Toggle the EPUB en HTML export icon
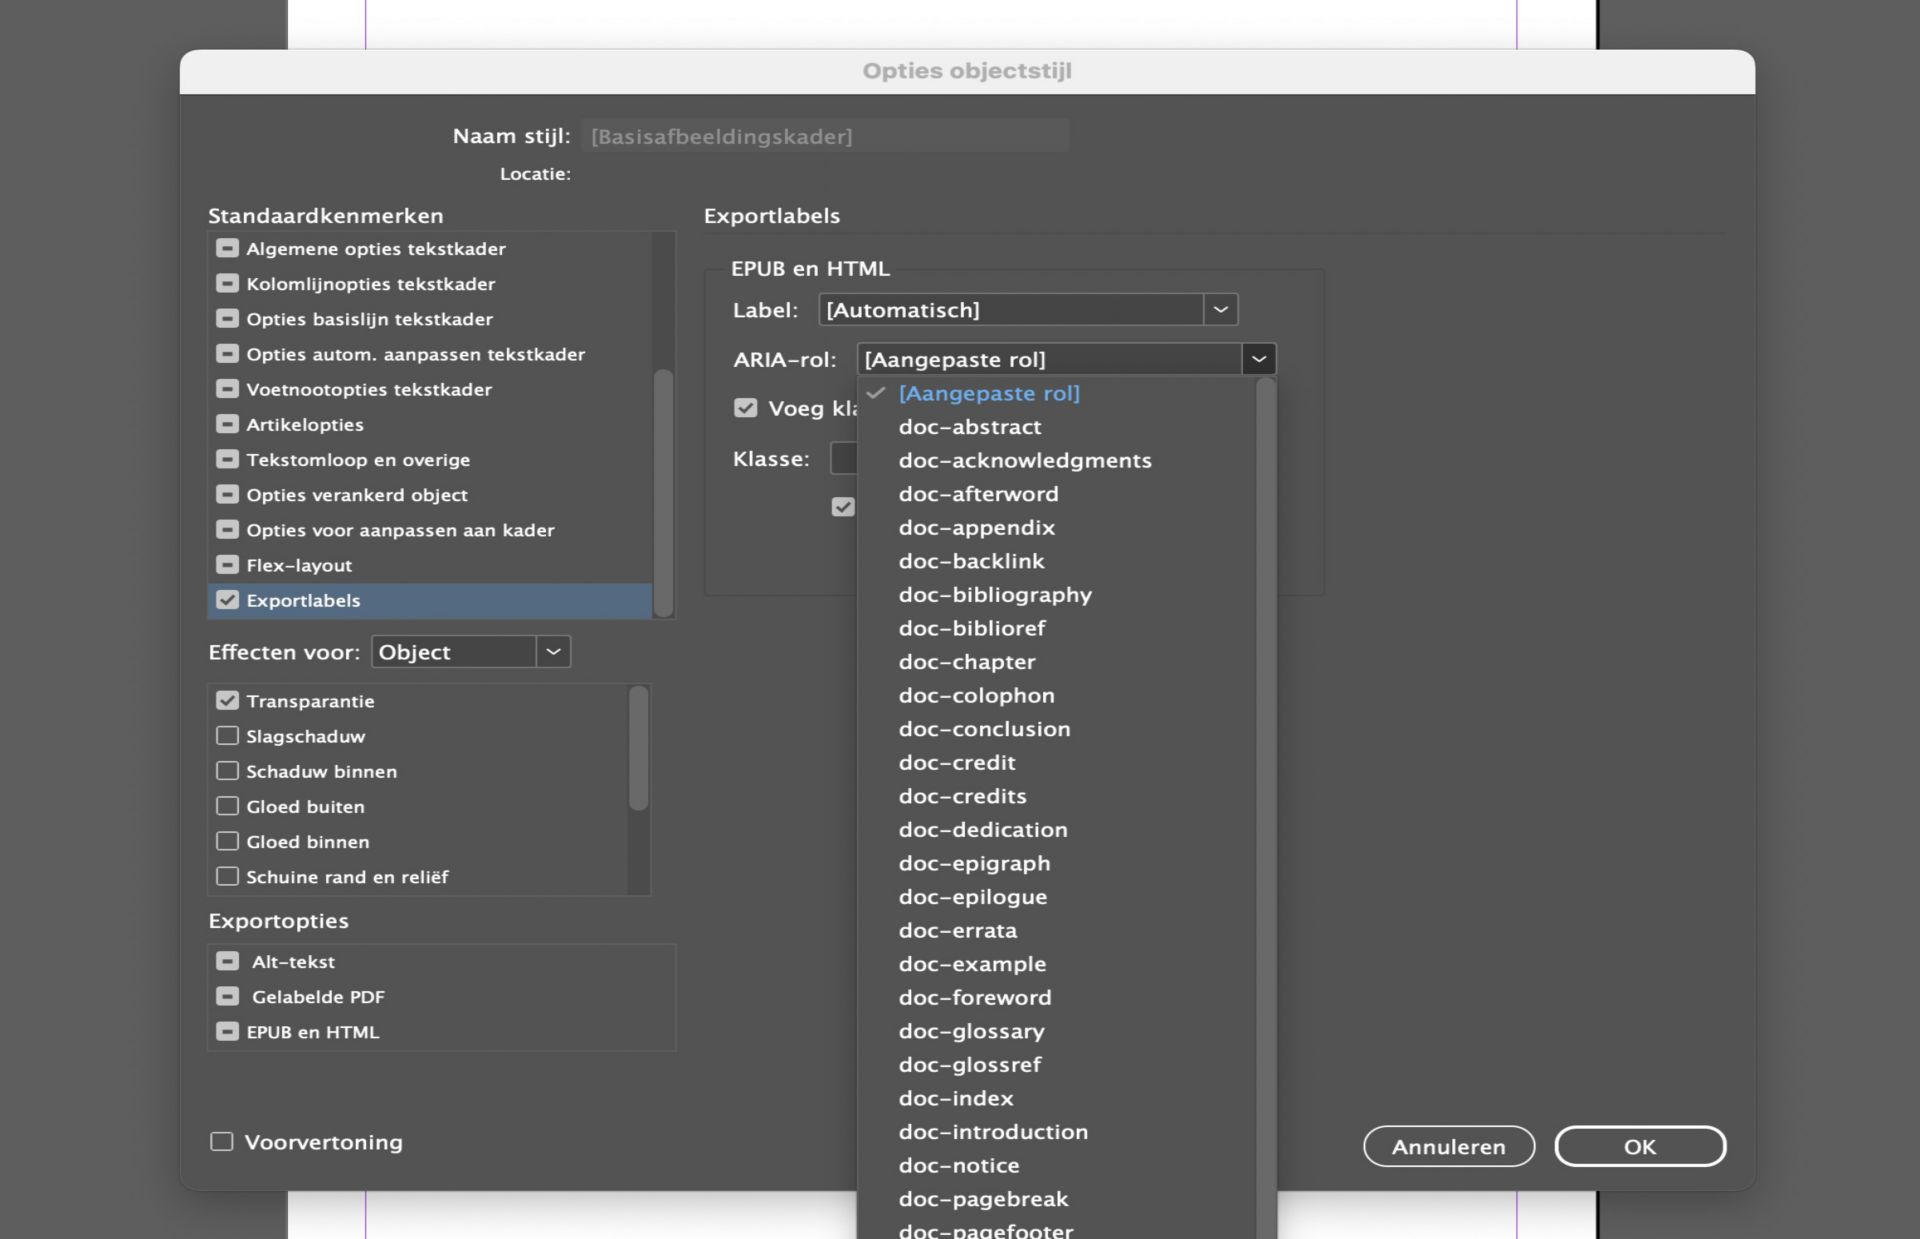This screenshot has width=1920, height=1239. (x=227, y=1031)
